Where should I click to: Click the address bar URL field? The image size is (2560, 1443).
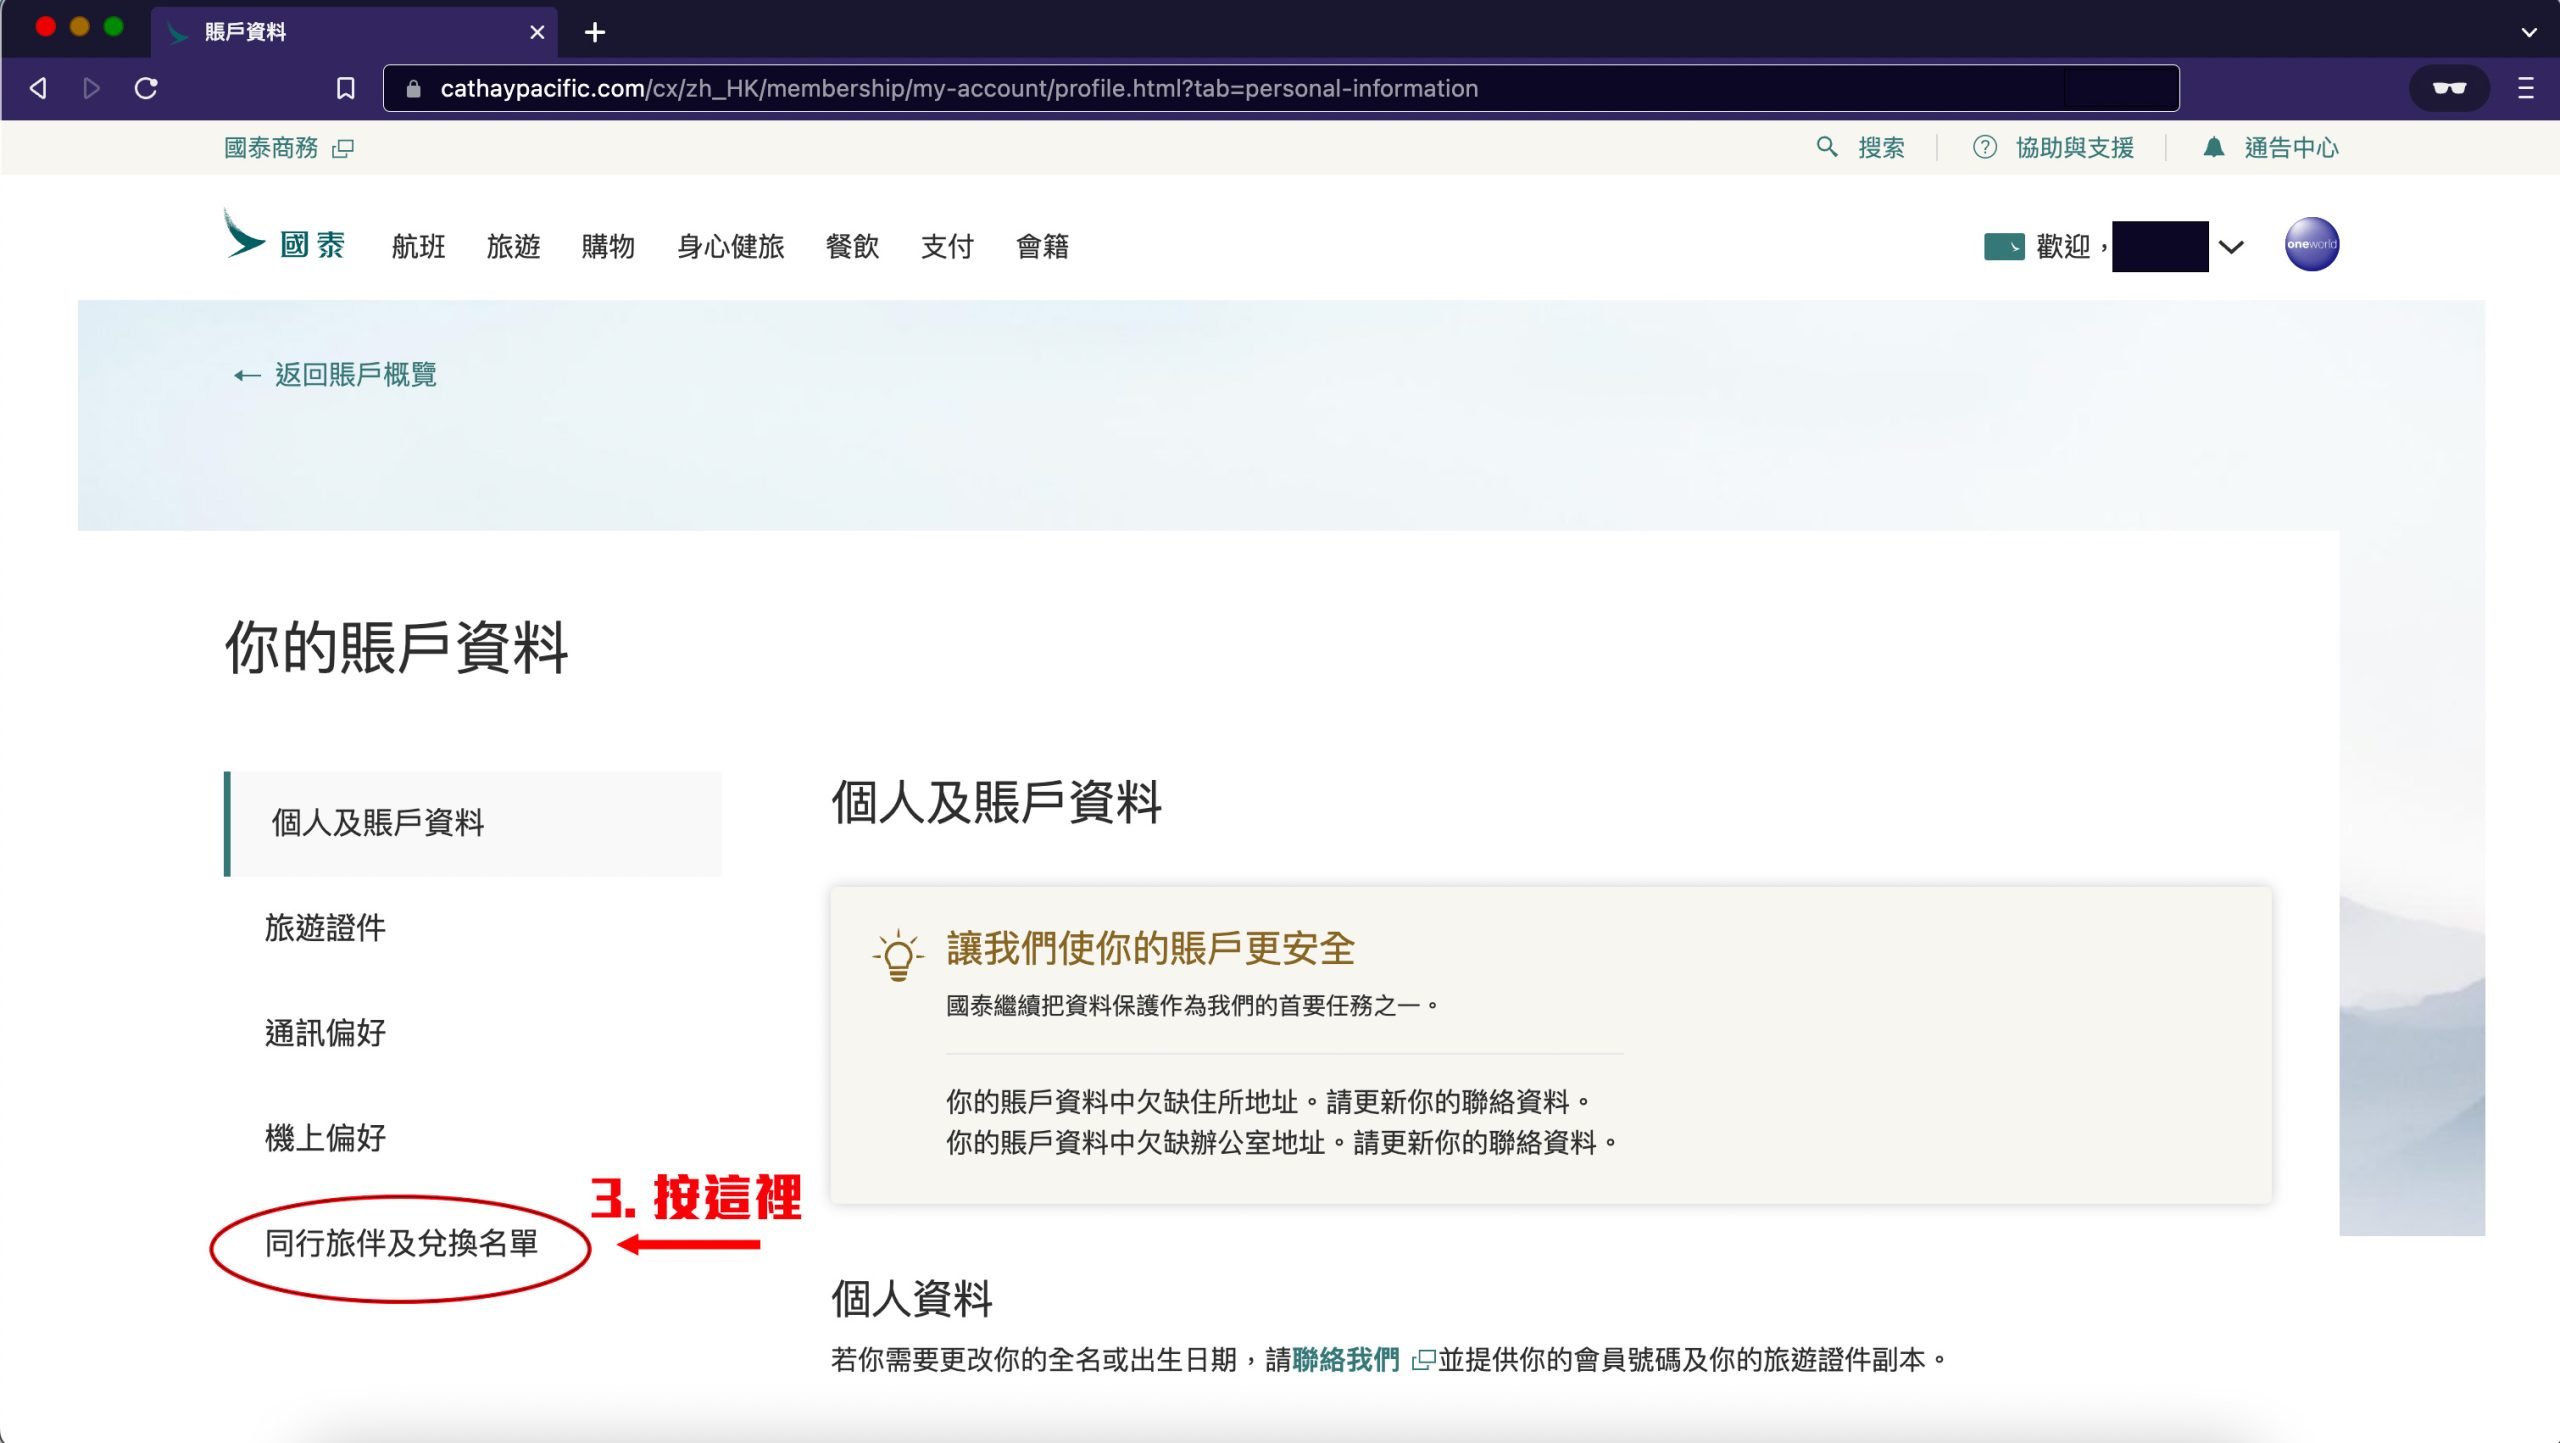[1281, 88]
